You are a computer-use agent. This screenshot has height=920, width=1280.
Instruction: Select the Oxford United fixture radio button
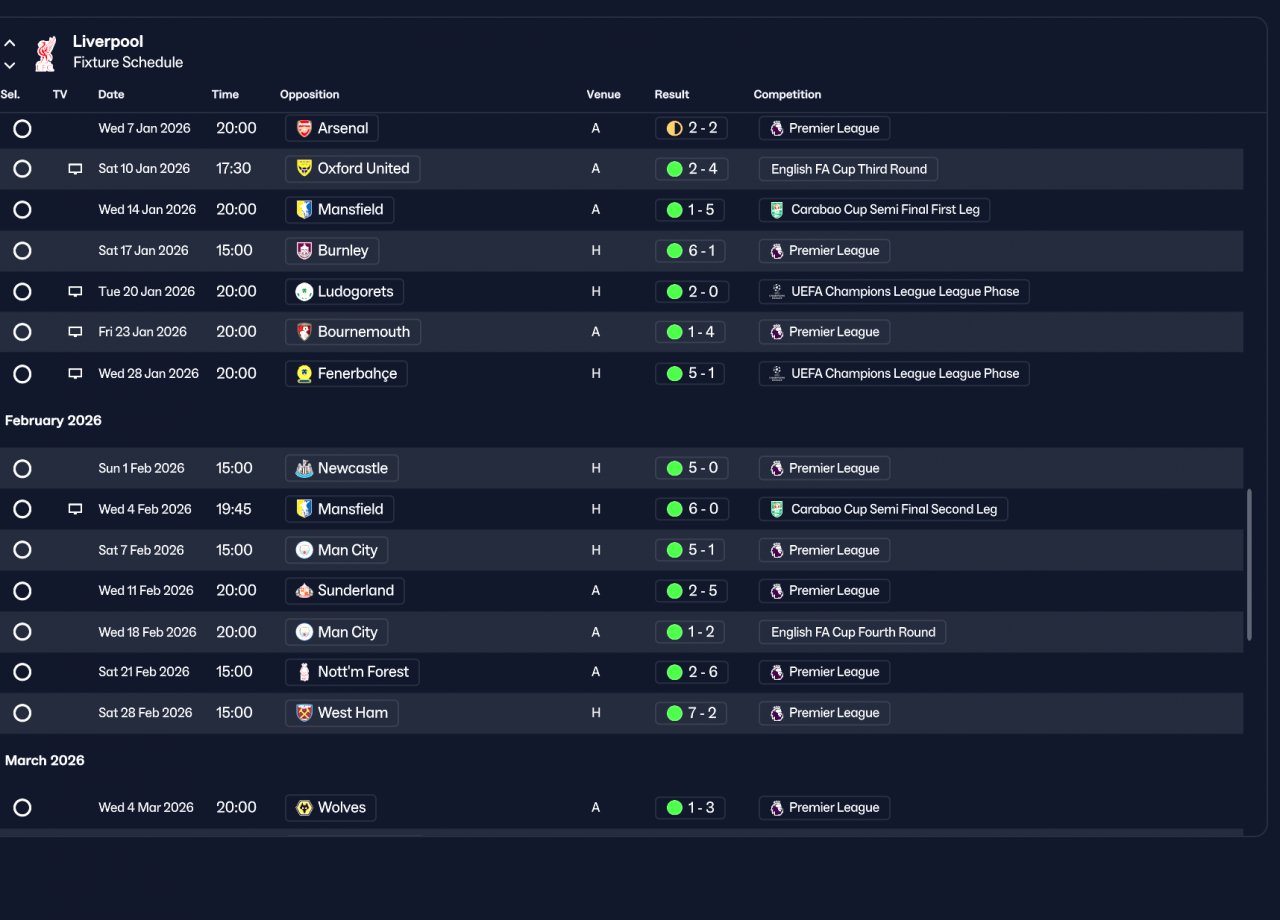22,169
